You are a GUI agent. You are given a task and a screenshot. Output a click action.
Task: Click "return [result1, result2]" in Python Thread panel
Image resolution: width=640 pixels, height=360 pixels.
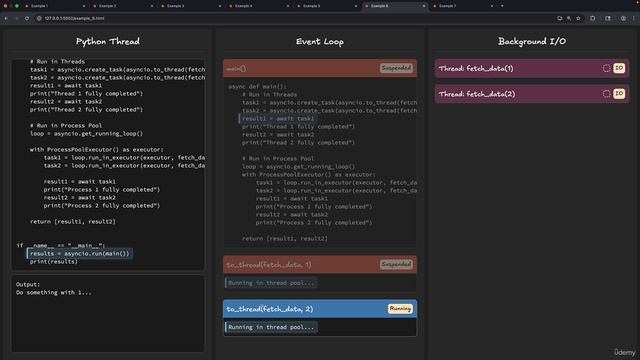coord(73,222)
